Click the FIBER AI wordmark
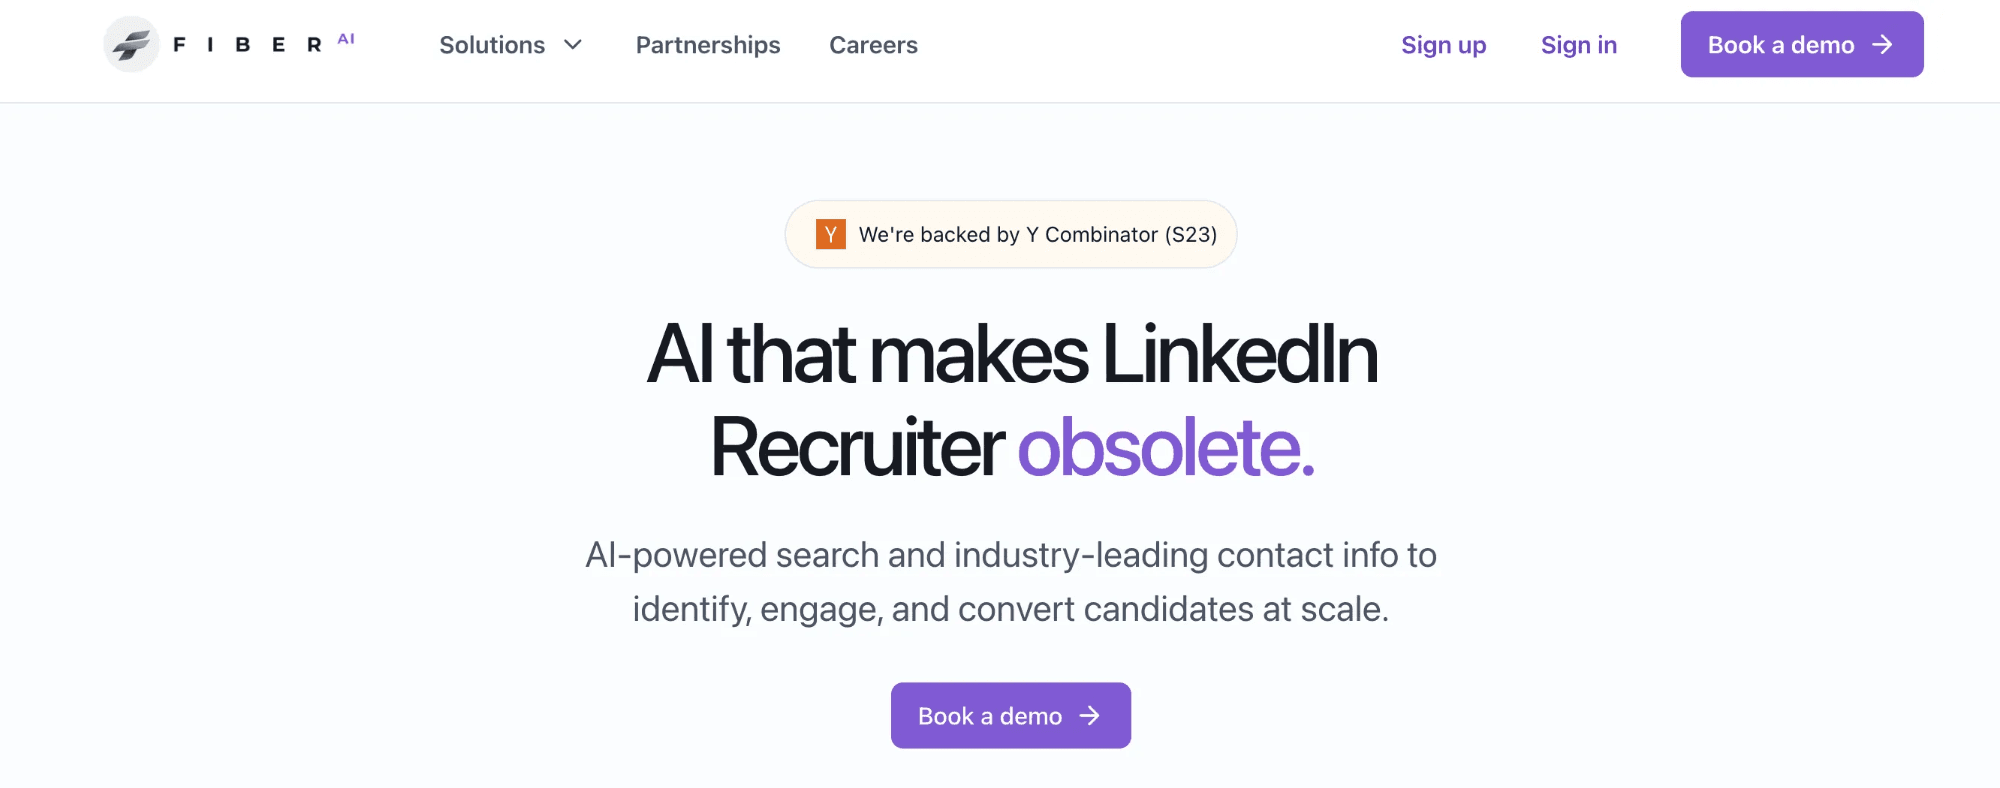2000x788 pixels. pos(264,44)
